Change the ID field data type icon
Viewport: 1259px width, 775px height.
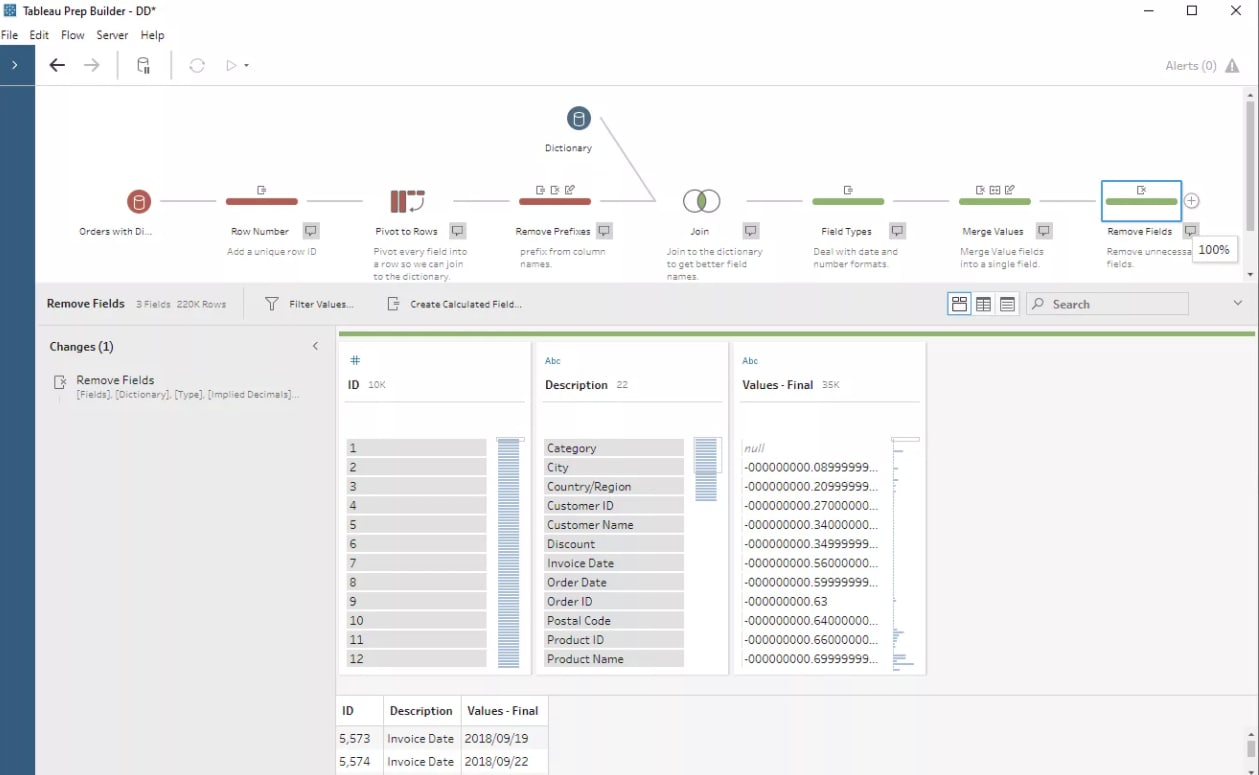pos(354,361)
